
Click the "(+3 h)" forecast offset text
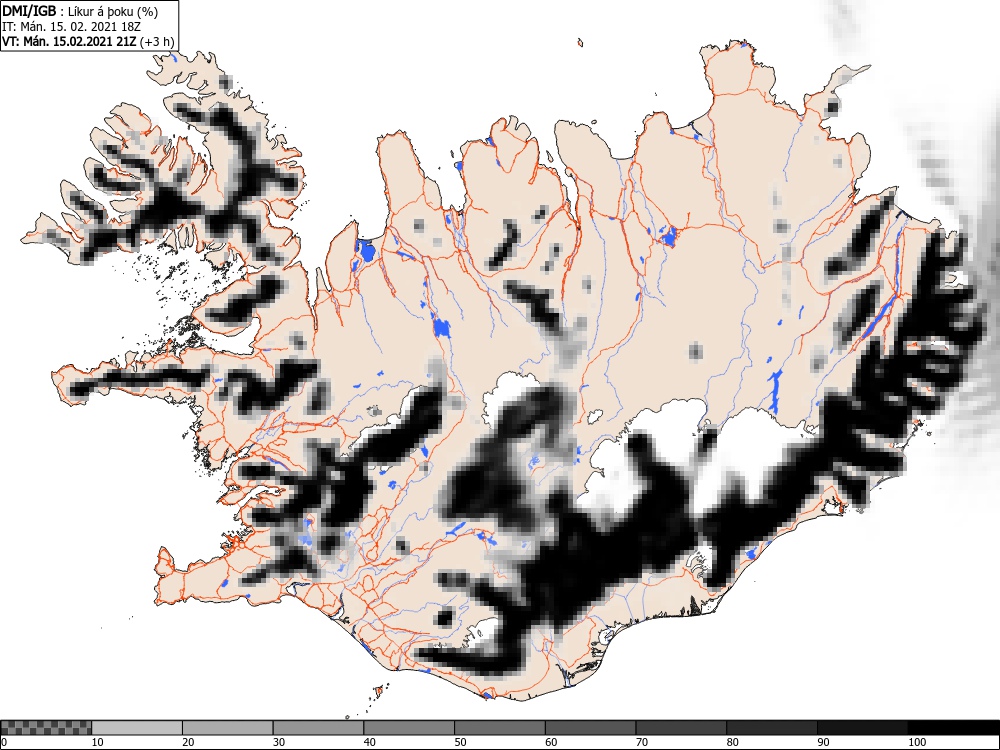point(156,42)
